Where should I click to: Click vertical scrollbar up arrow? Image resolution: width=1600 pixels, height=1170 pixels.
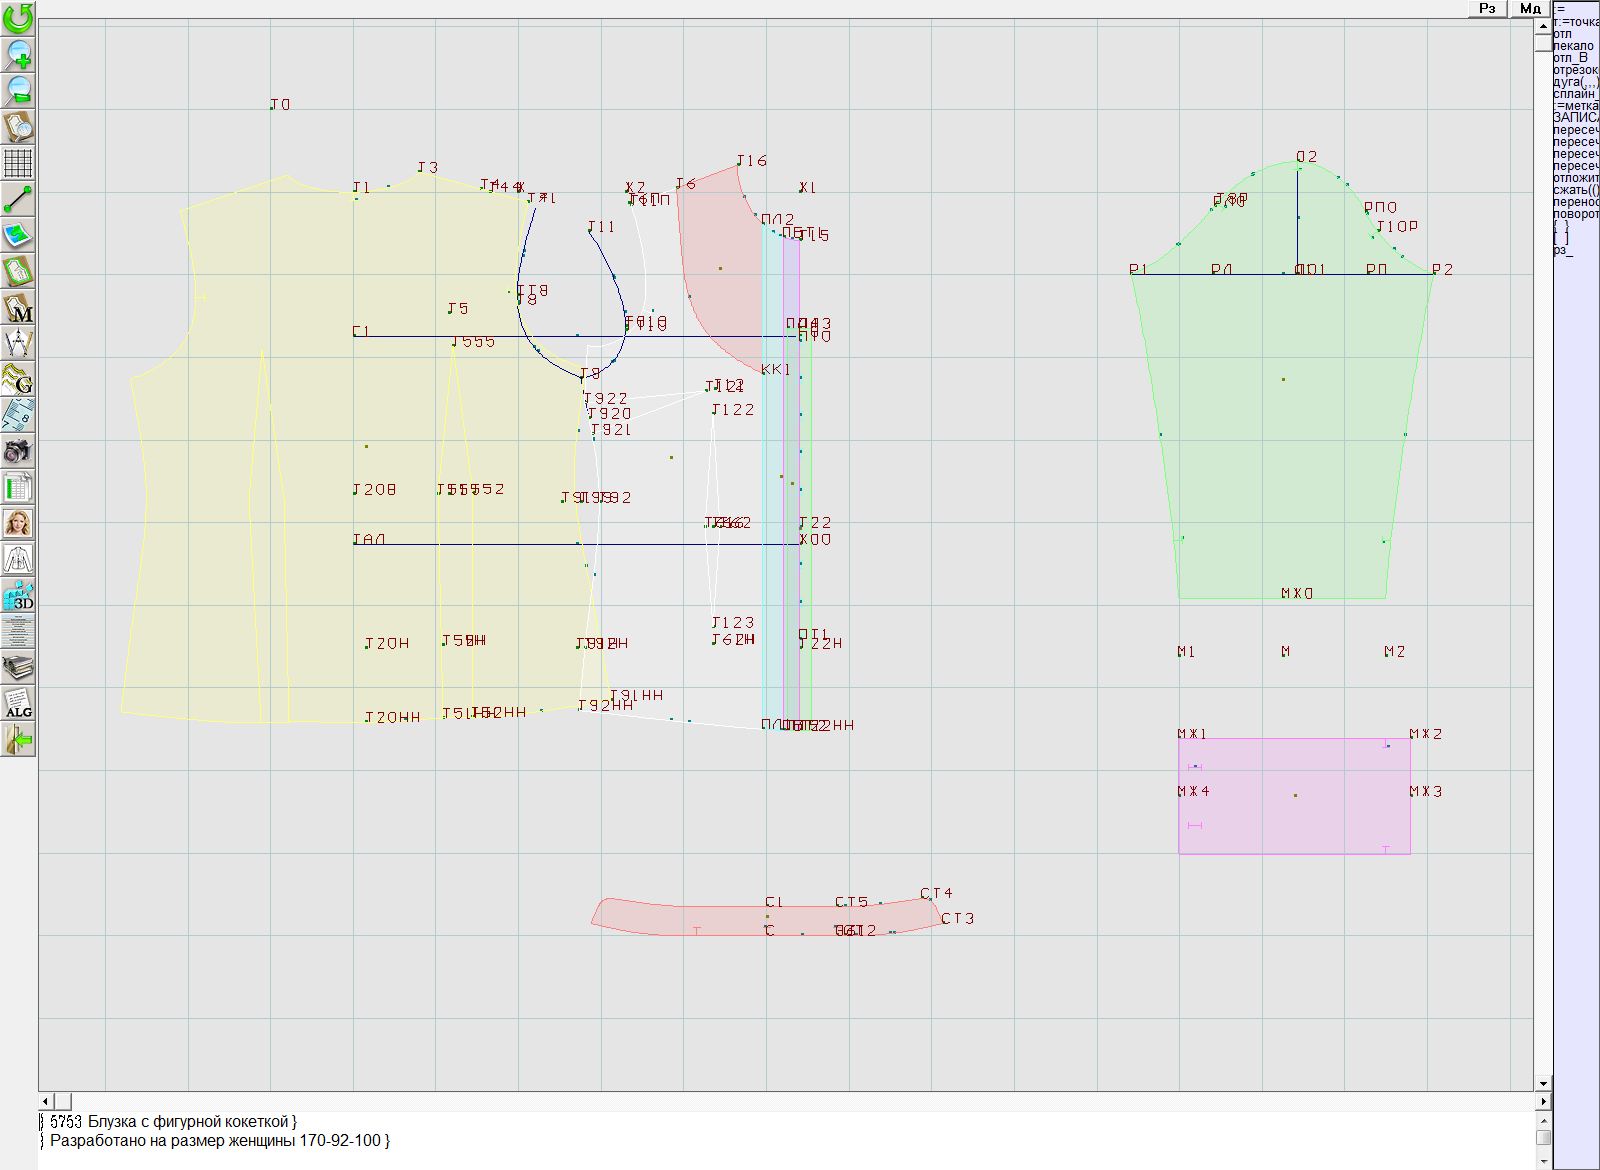[x=1543, y=24]
